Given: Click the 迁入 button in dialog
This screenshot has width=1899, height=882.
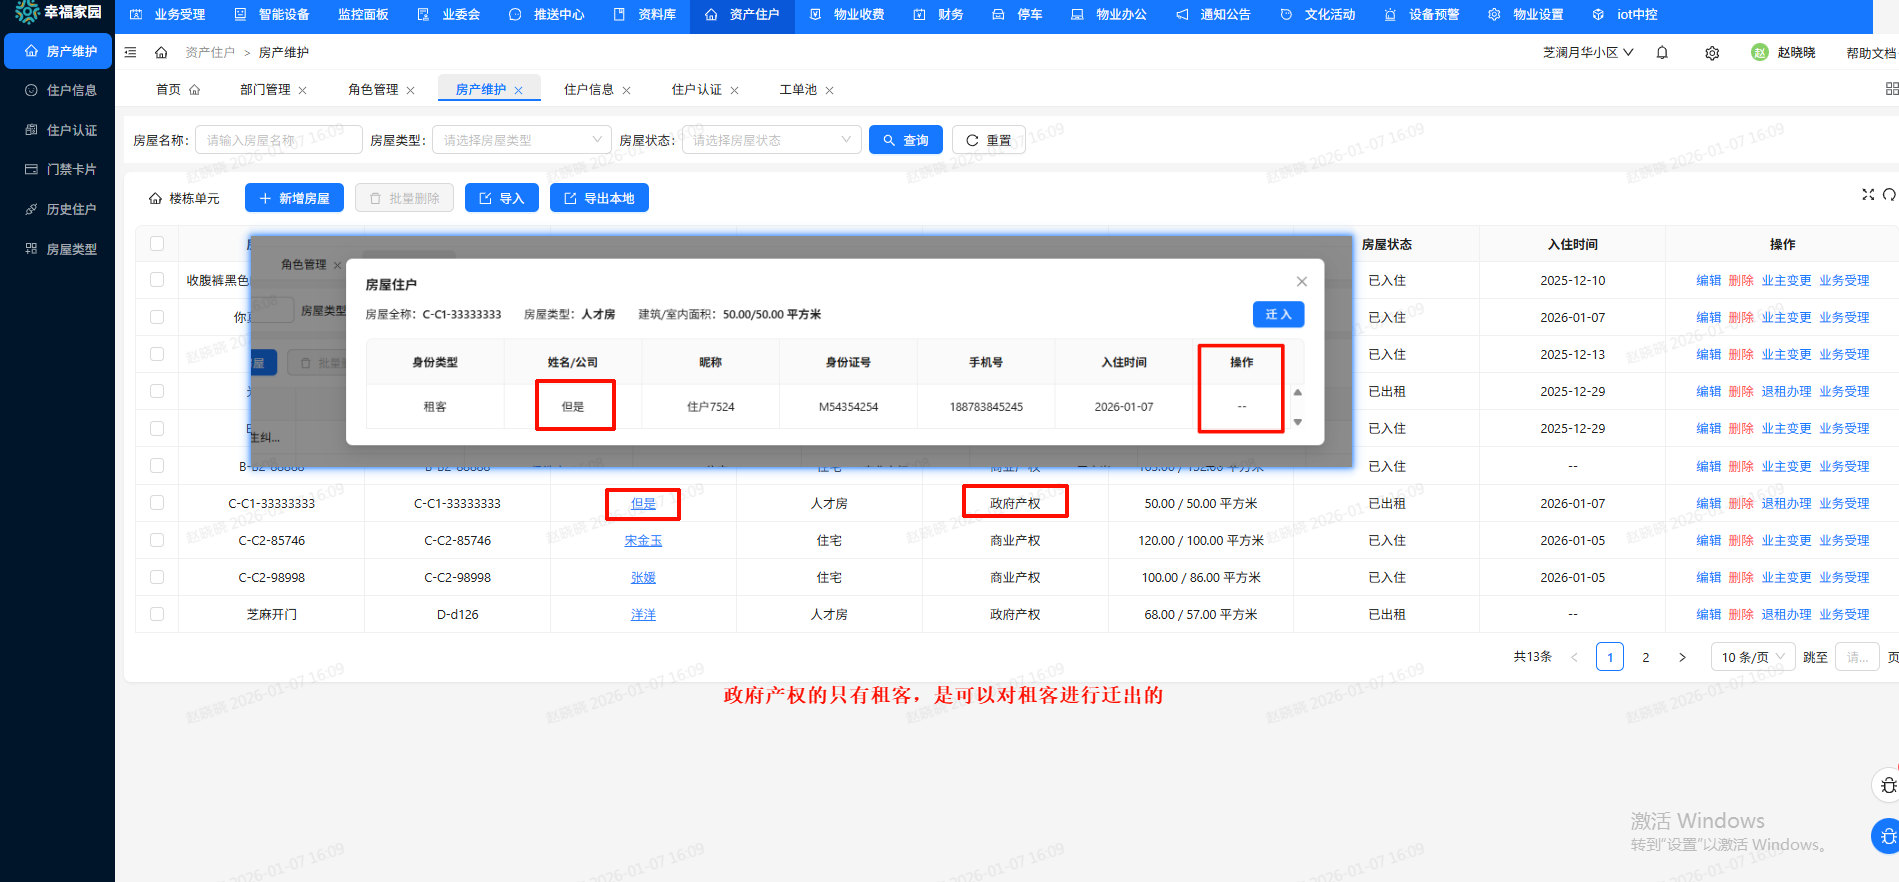Looking at the screenshot, I should pos(1278,314).
